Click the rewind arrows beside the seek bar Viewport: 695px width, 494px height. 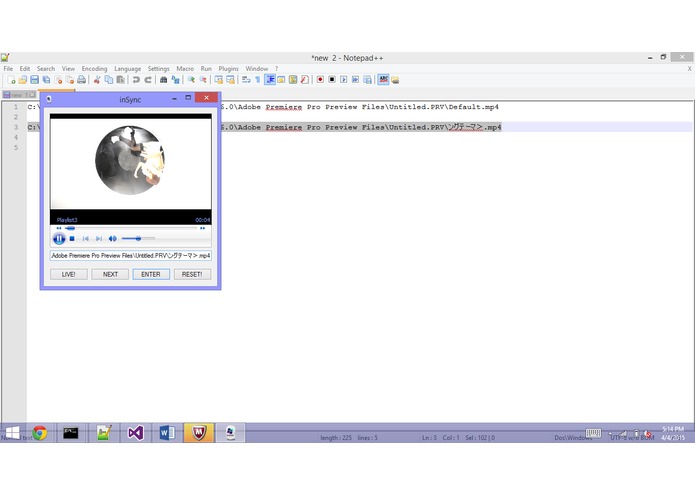coord(59,228)
